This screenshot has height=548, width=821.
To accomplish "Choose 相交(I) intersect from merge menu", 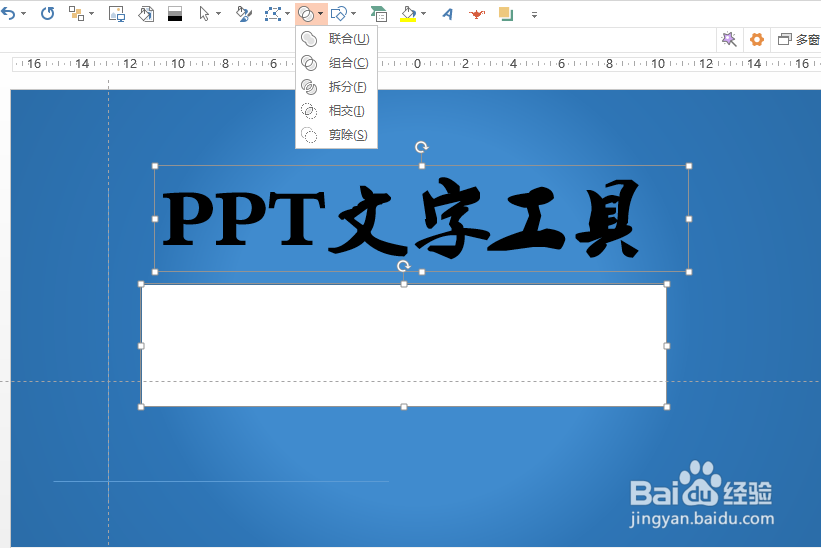I will [x=336, y=111].
